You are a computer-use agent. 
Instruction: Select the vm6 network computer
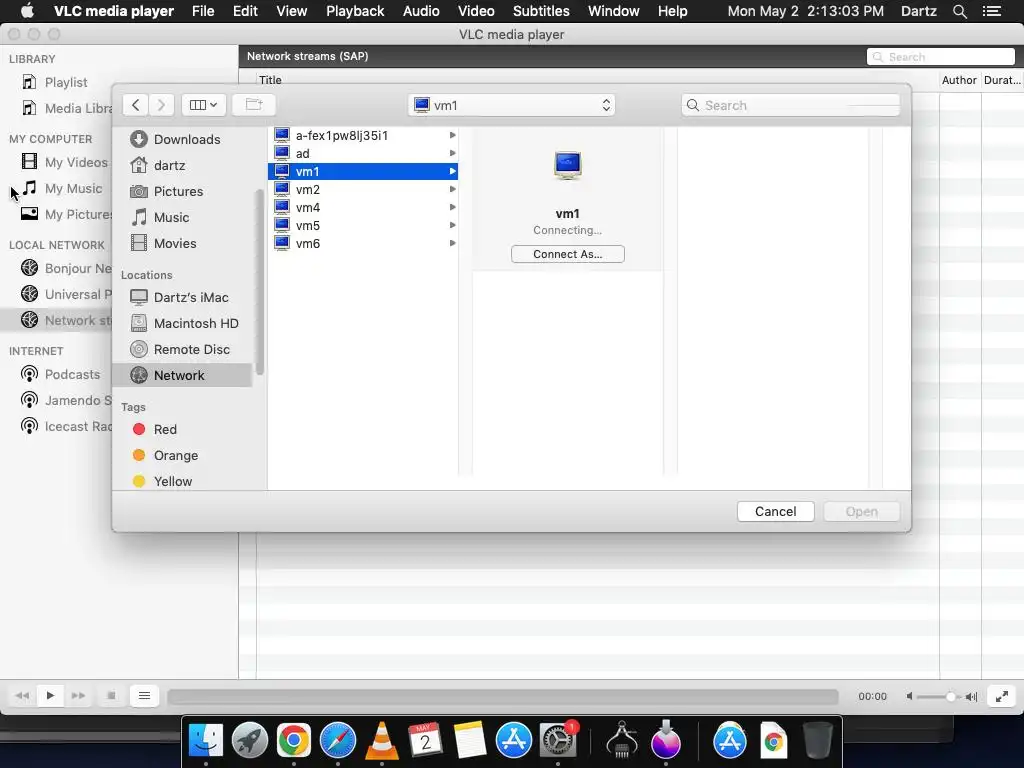pos(363,244)
